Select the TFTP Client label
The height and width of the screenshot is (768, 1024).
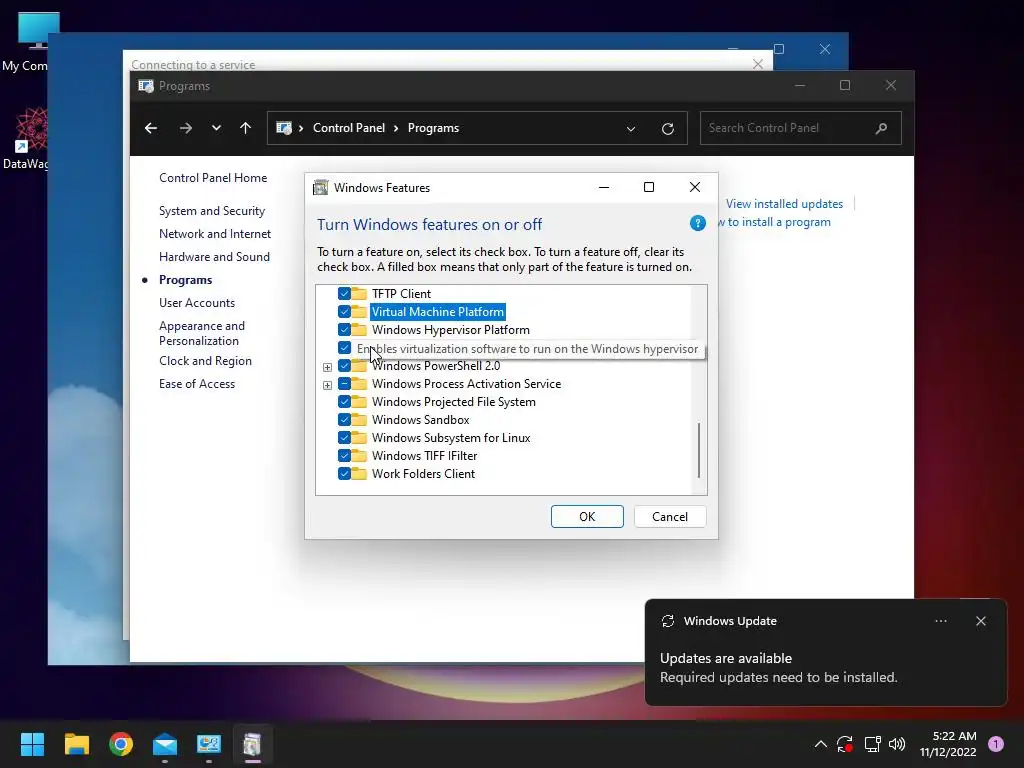[401, 294]
